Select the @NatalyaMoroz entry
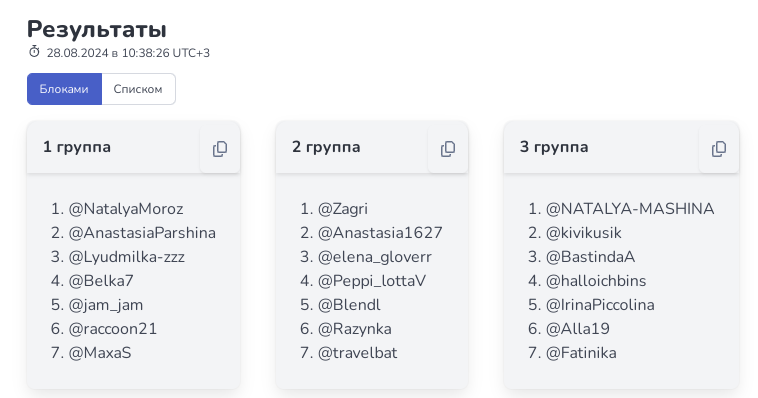The width and height of the screenshot is (758, 398). 126,209
